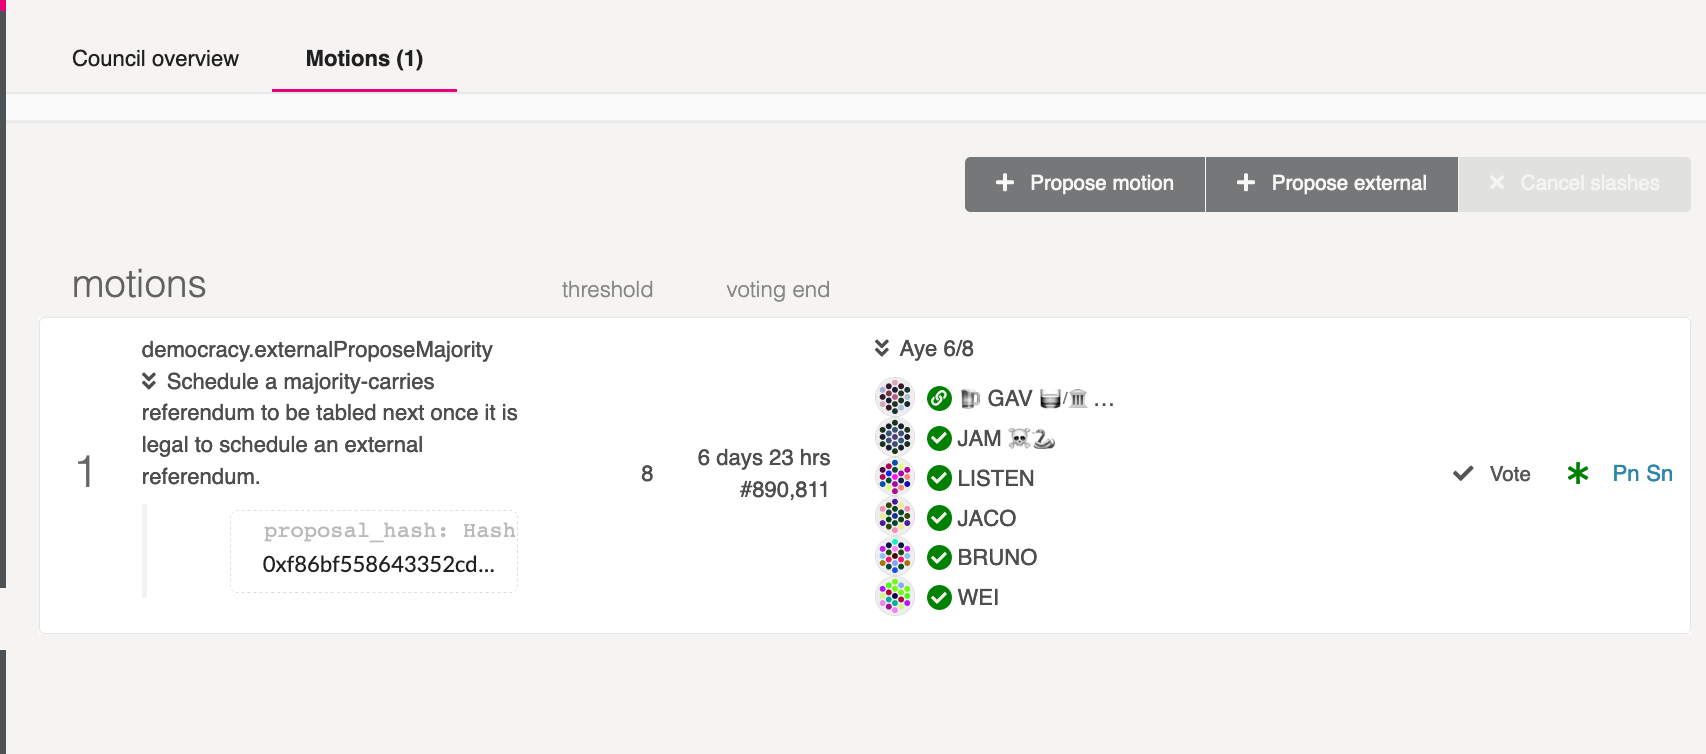Click JAM's identicon avatar

coord(895,438)
